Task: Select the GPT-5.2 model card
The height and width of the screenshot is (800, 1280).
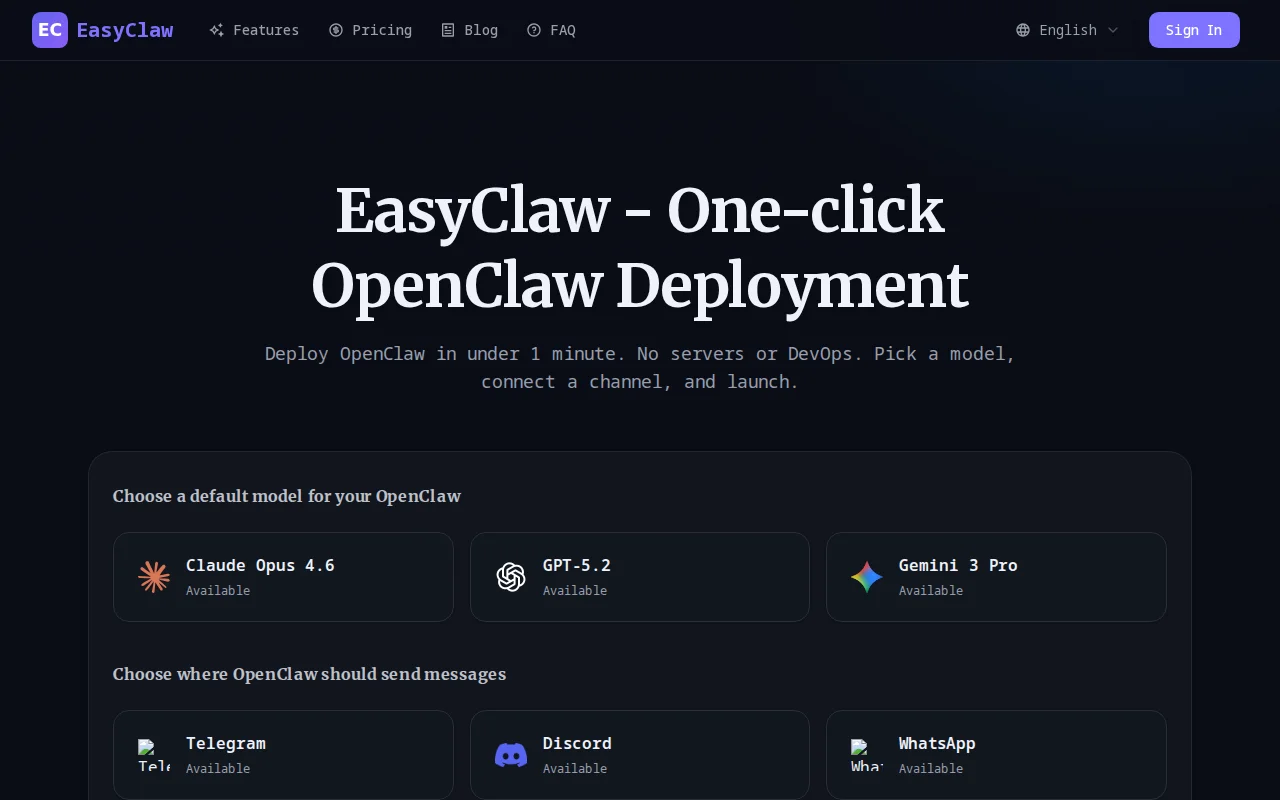Action: click(640, 577)
